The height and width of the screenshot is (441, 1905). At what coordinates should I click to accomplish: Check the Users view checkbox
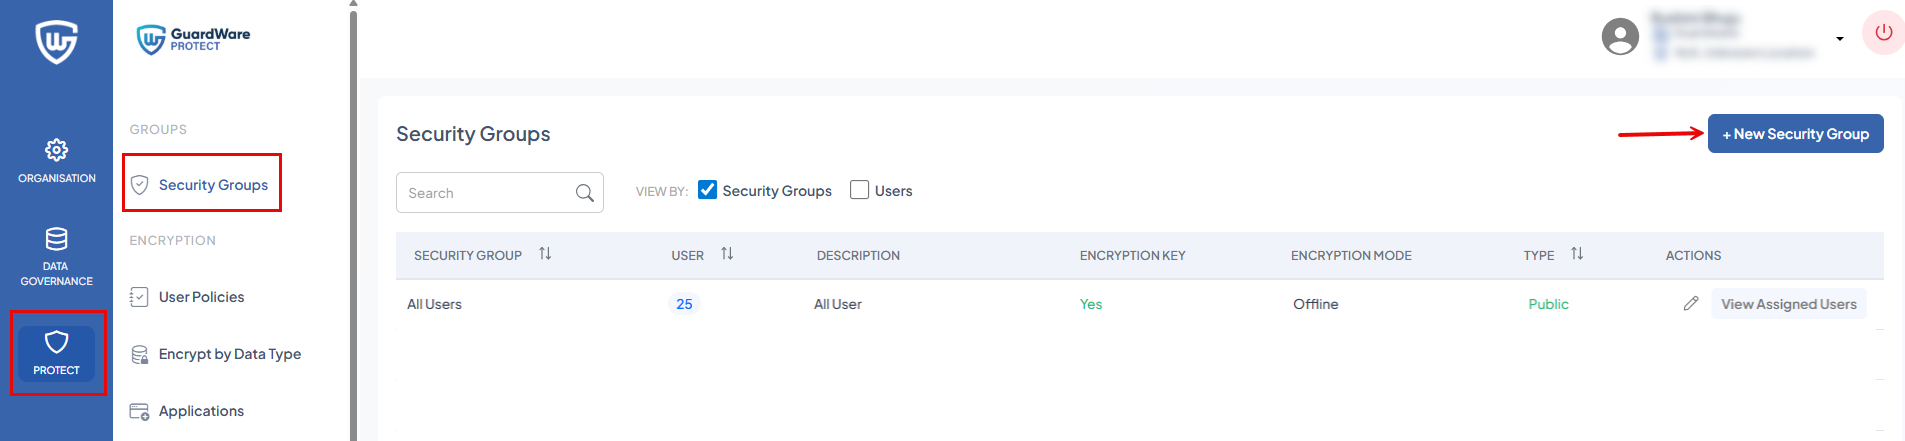(859, 190)
